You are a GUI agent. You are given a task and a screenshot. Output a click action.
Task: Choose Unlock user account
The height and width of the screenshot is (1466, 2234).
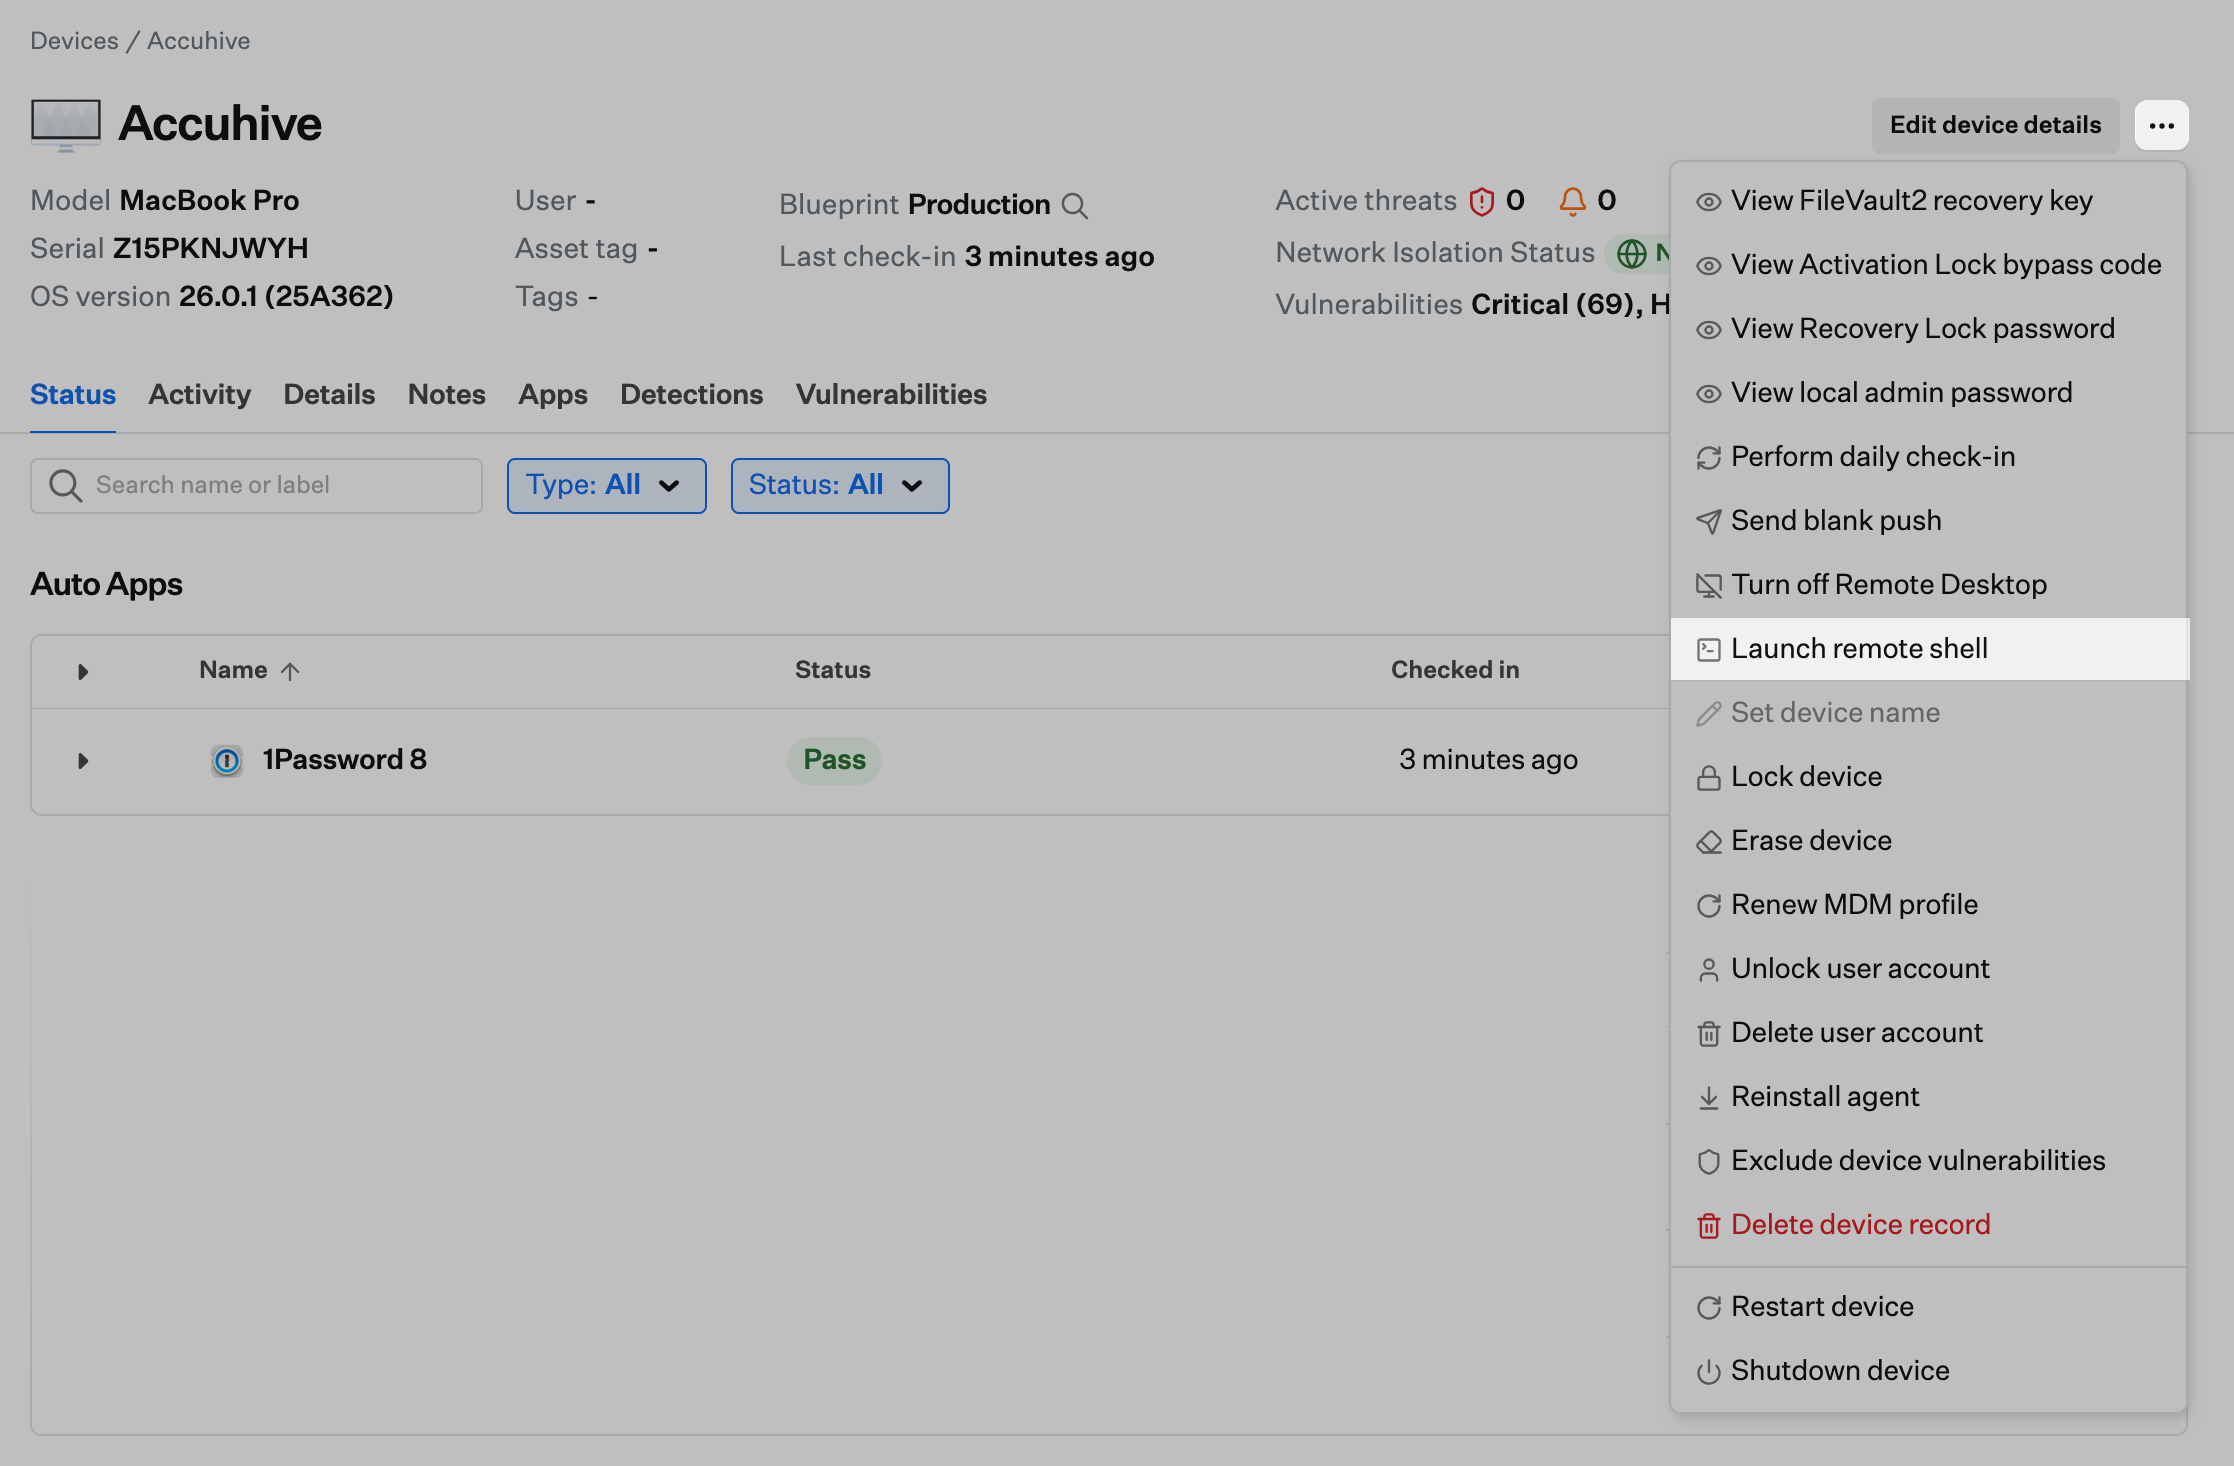(1928, 969)
